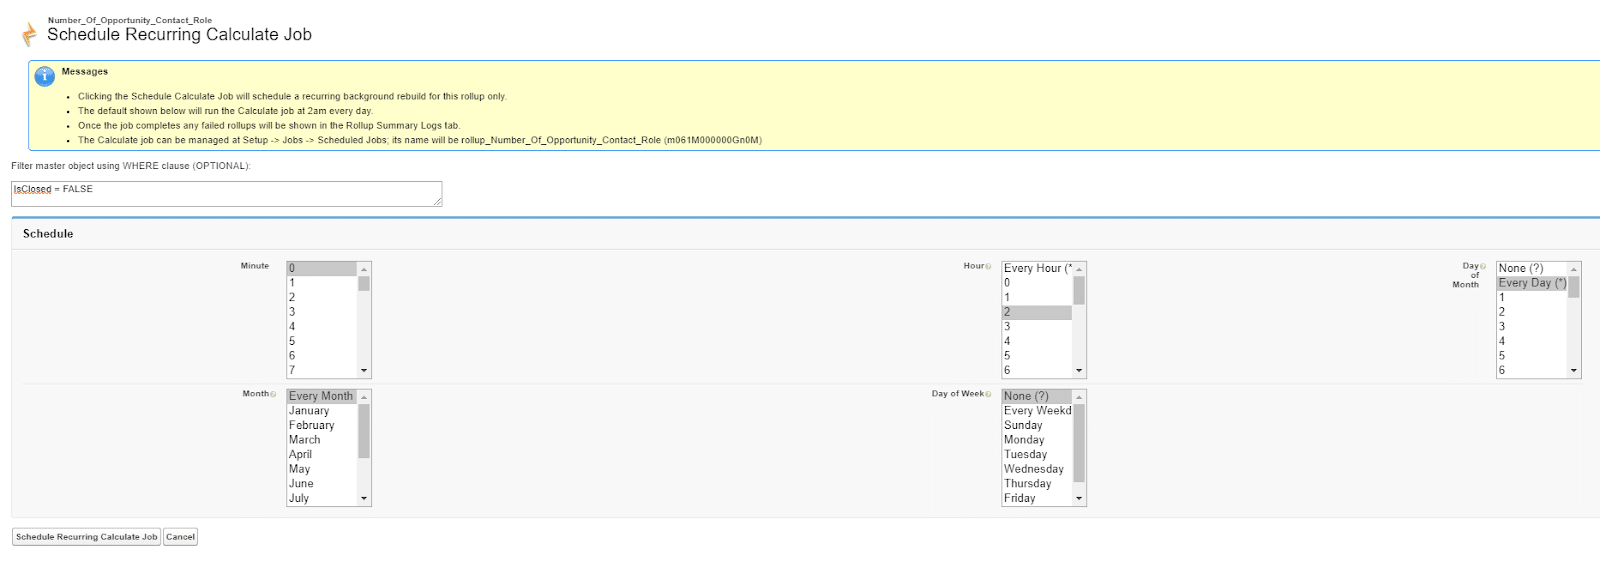Select April in Month list
Image resolution: width=1600 pixels, height=574 pixels.
click(321, 454)
